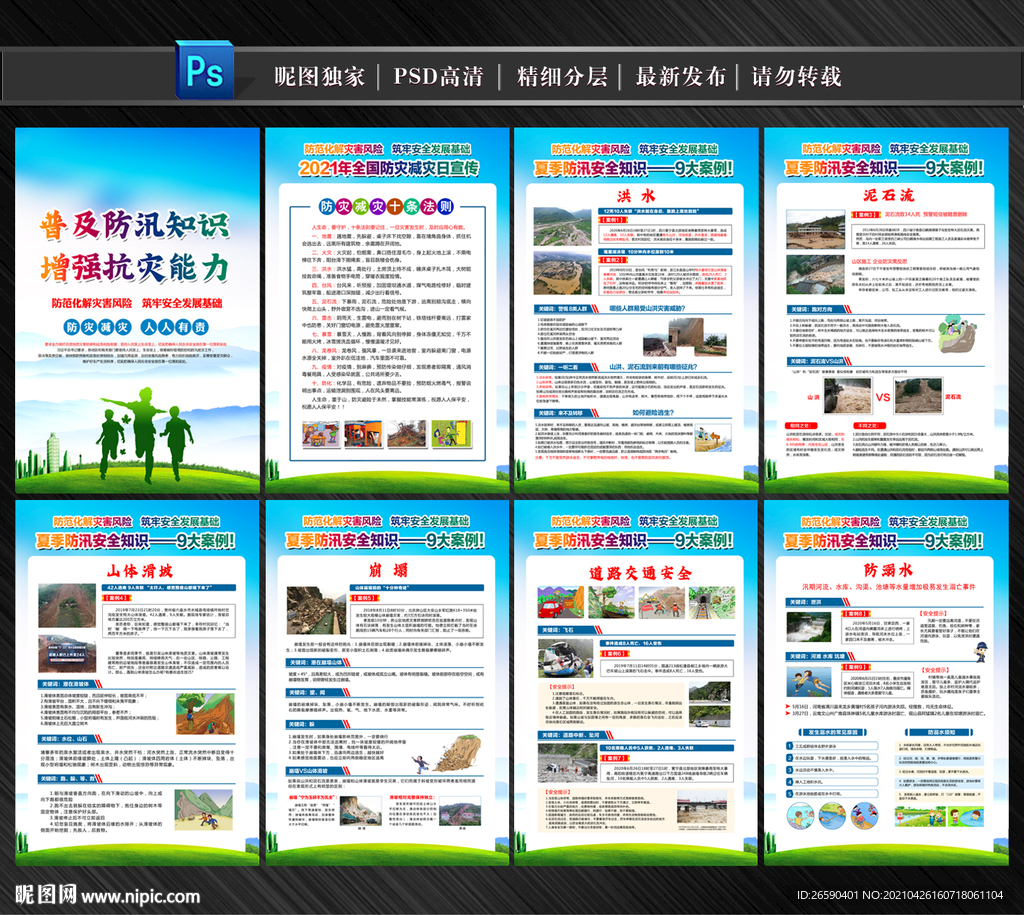The image size is (1024, 915).
Task: Click the red '洪水' poster title
Action: click(637, 196)
